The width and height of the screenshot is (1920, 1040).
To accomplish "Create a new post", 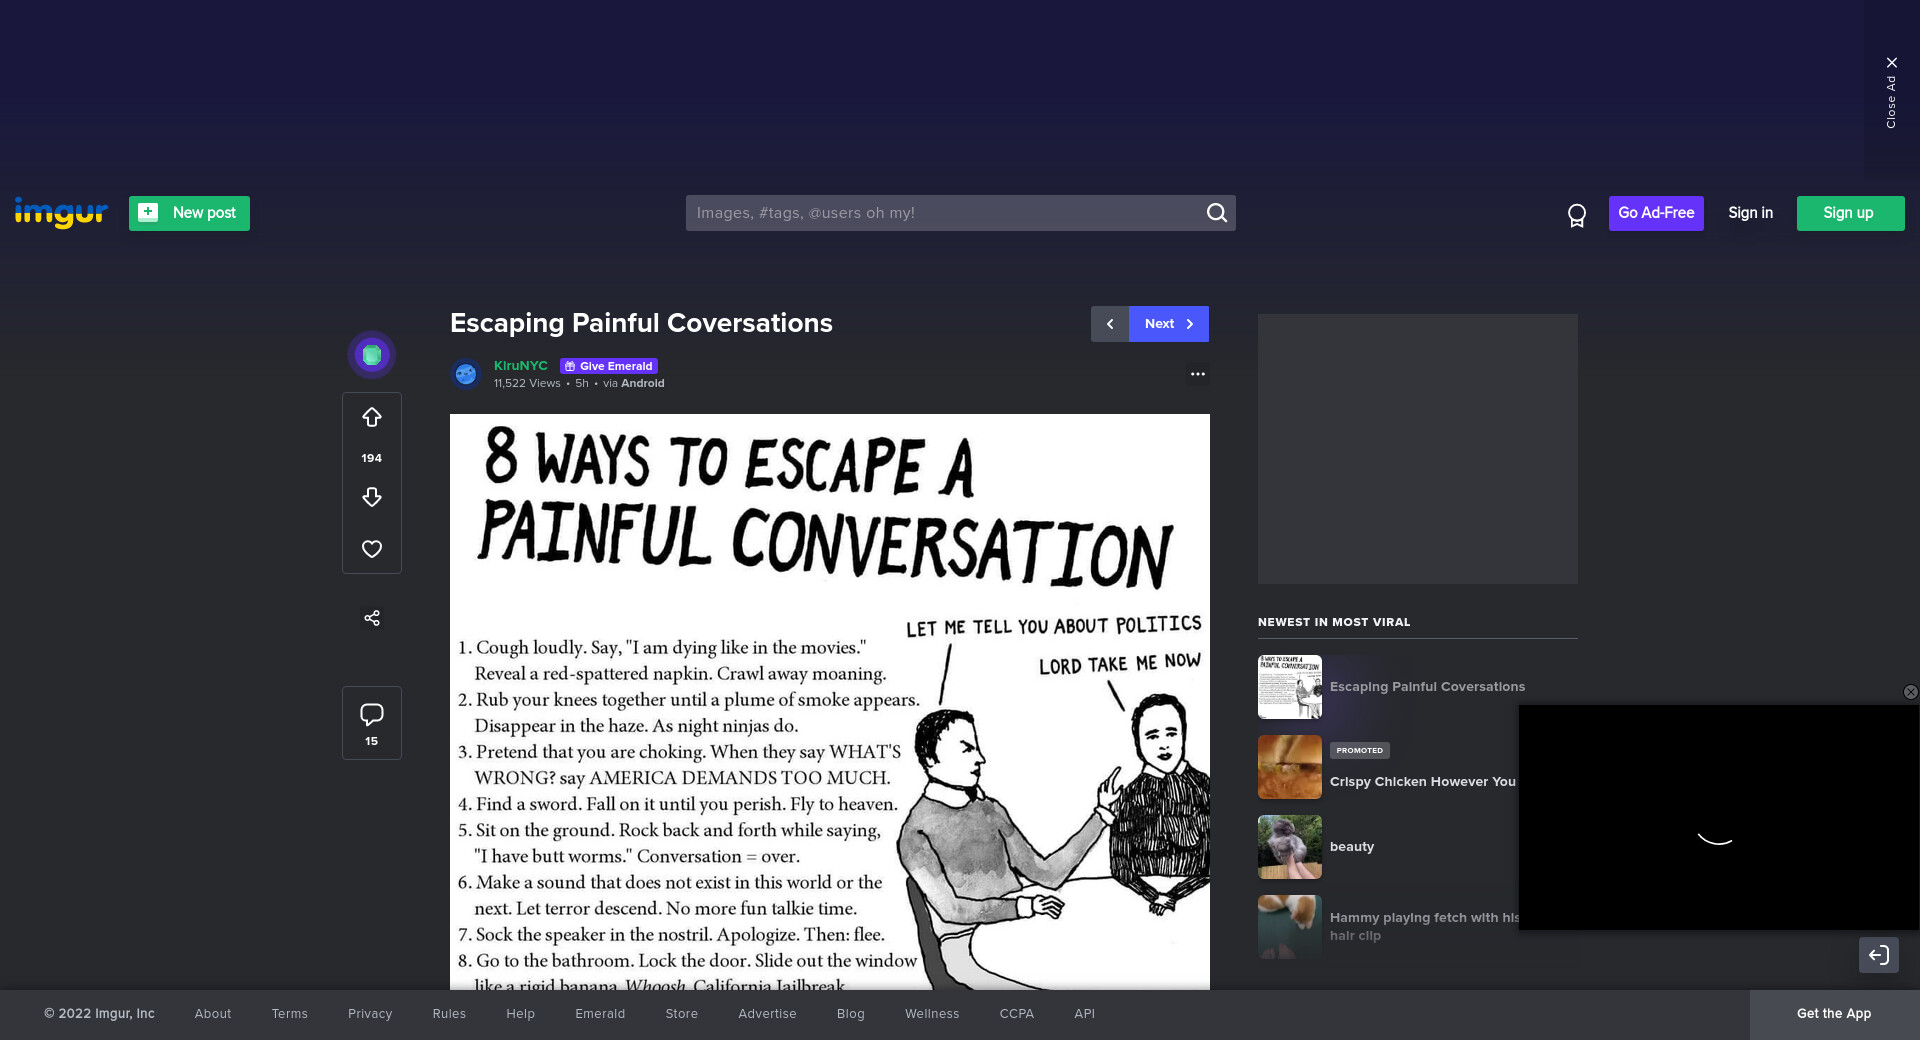I will 189,213.
